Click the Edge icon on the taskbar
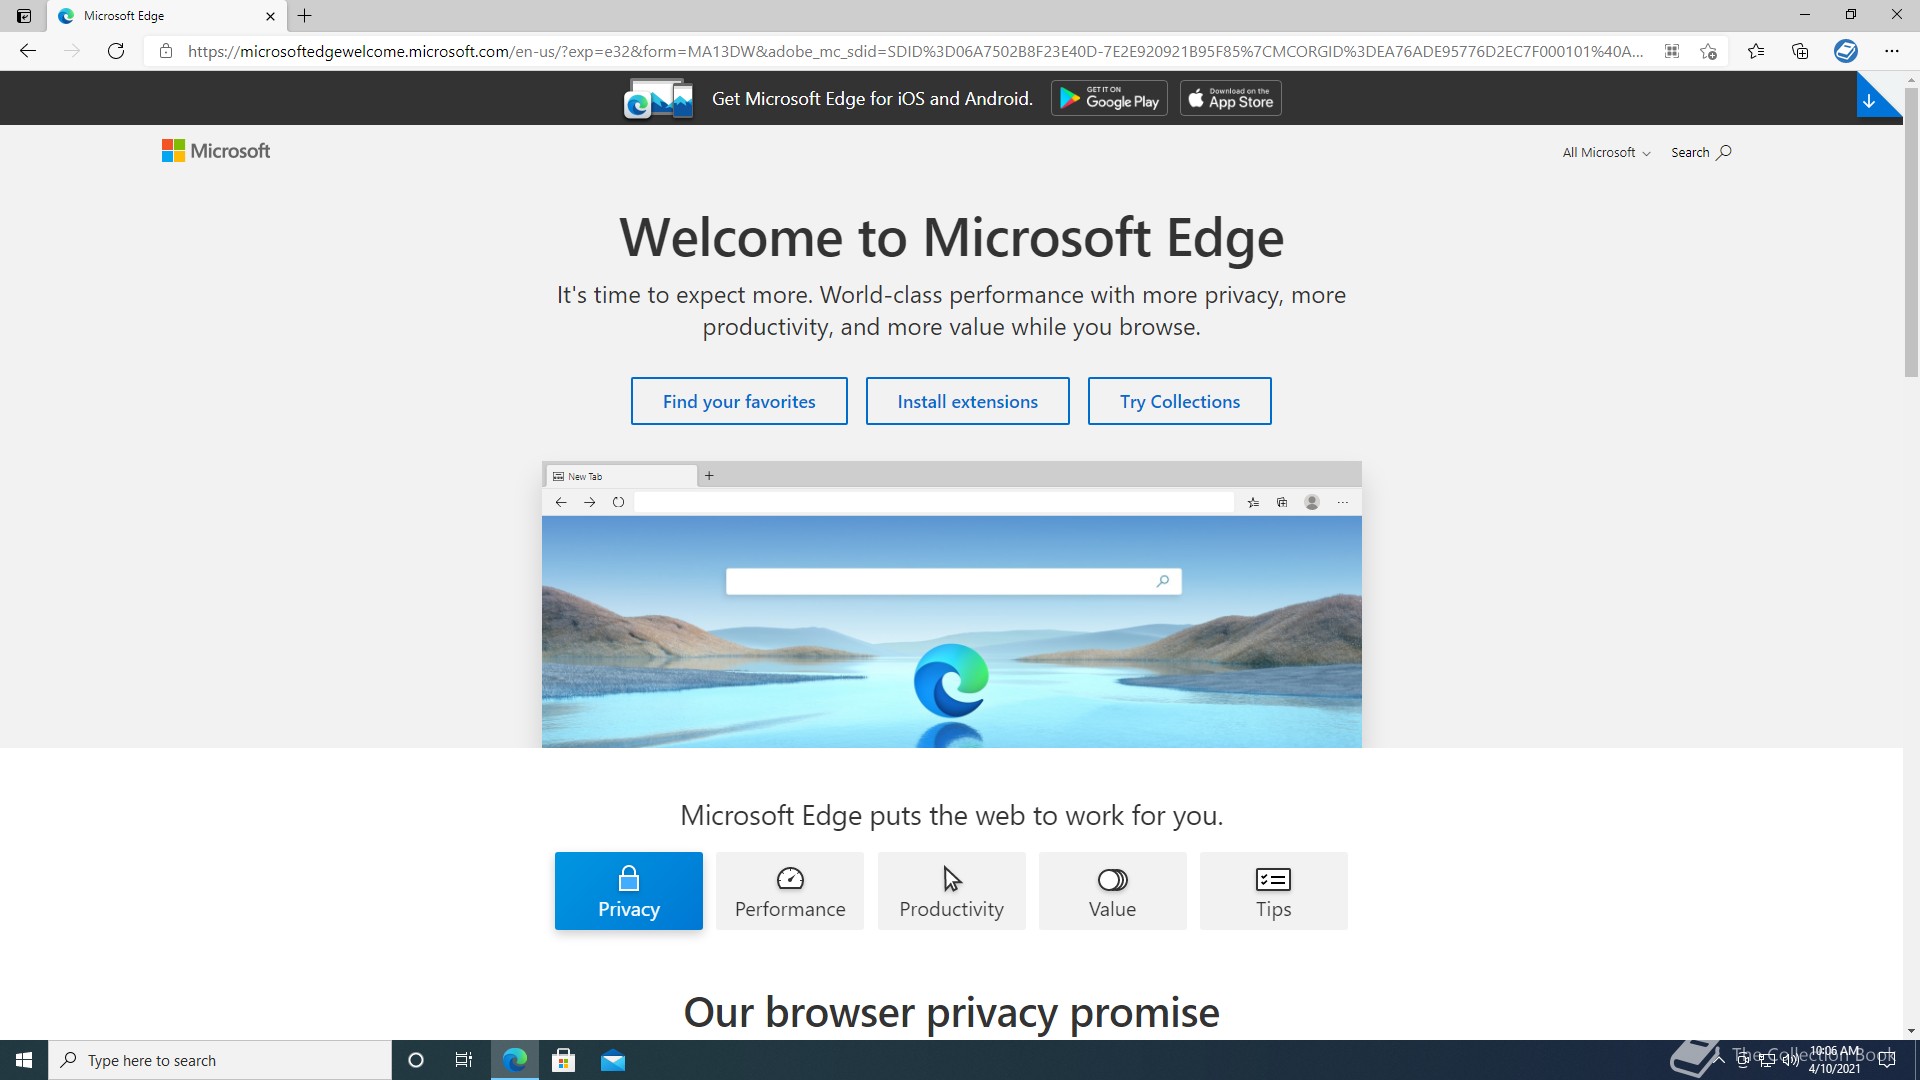The height and width of the screenshot is (1080, 1920). click(515, 1060)
